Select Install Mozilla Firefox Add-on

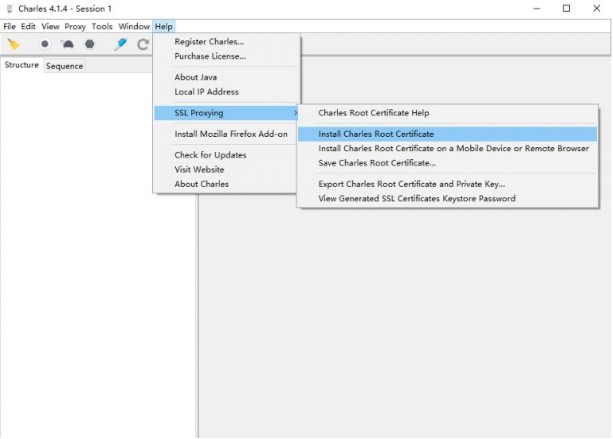point(226,134)
